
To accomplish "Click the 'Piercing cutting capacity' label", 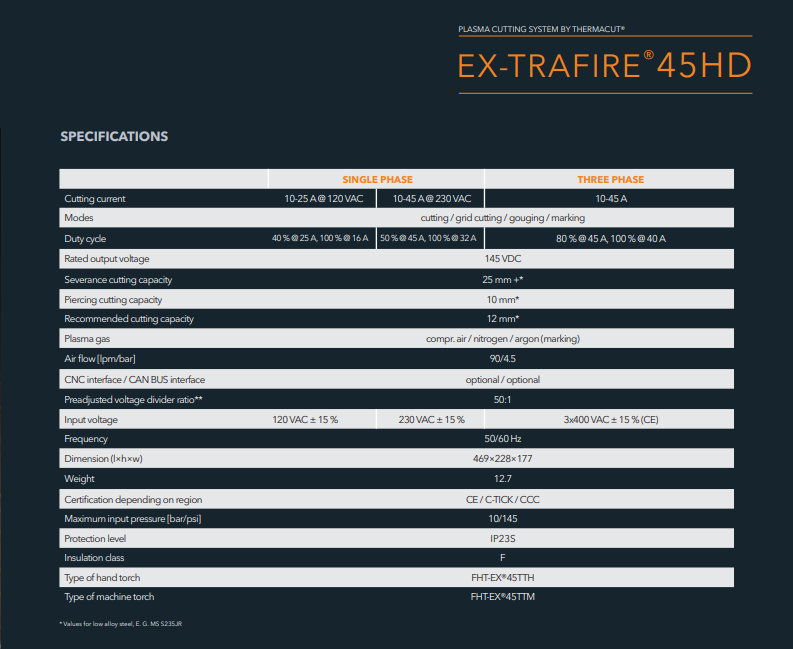I will coord(113,300).
